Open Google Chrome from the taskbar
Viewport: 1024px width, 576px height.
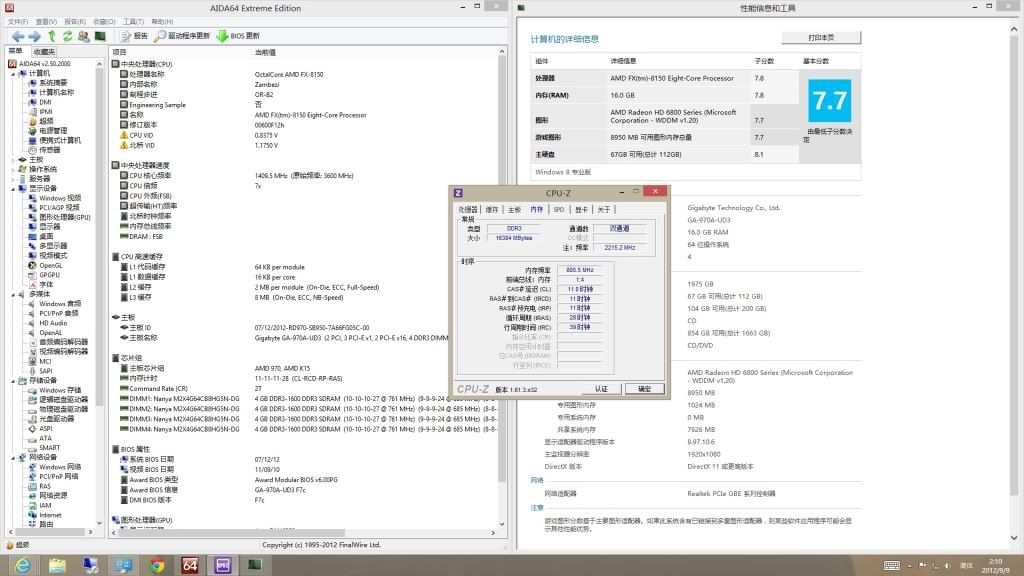coord(157,565)
